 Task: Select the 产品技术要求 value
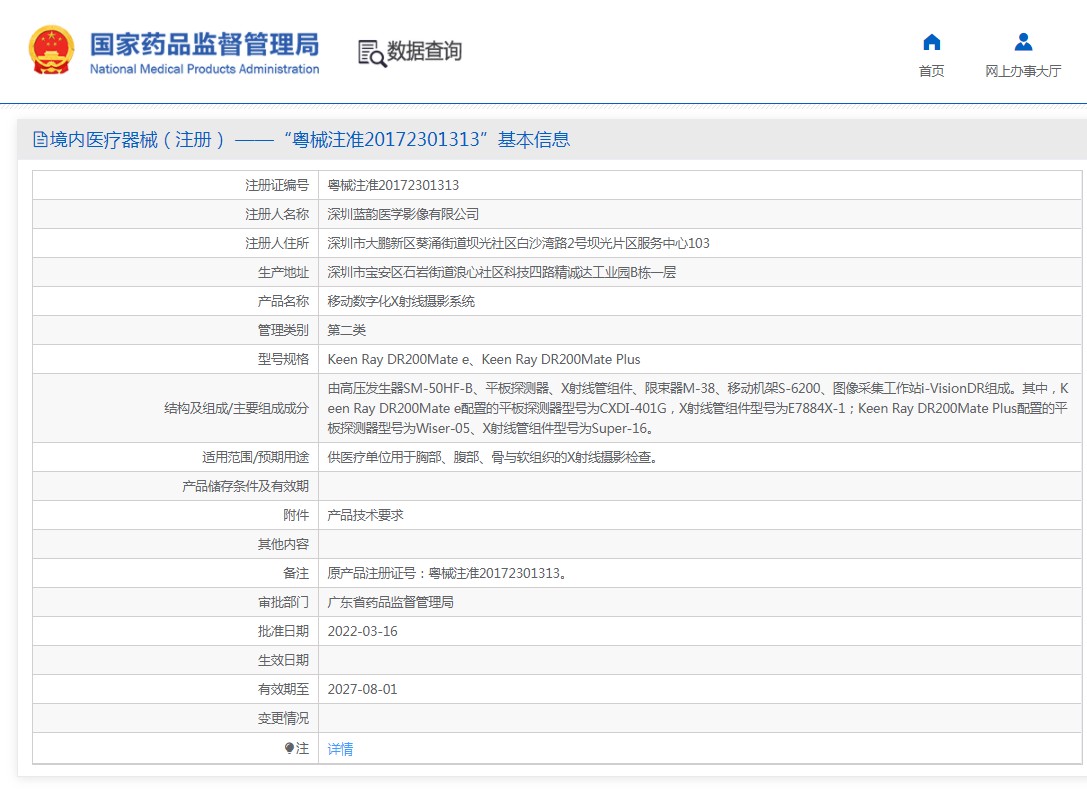[365, 515]
